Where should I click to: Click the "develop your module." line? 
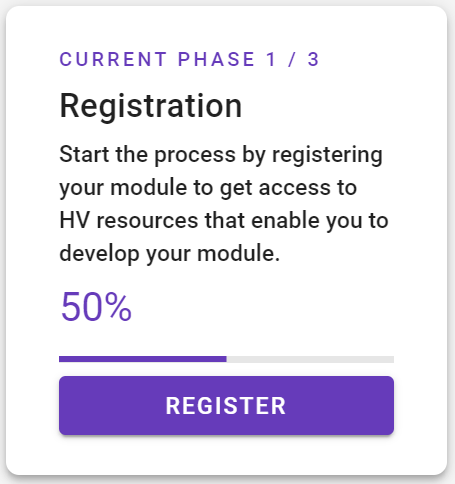pos(170,254)
